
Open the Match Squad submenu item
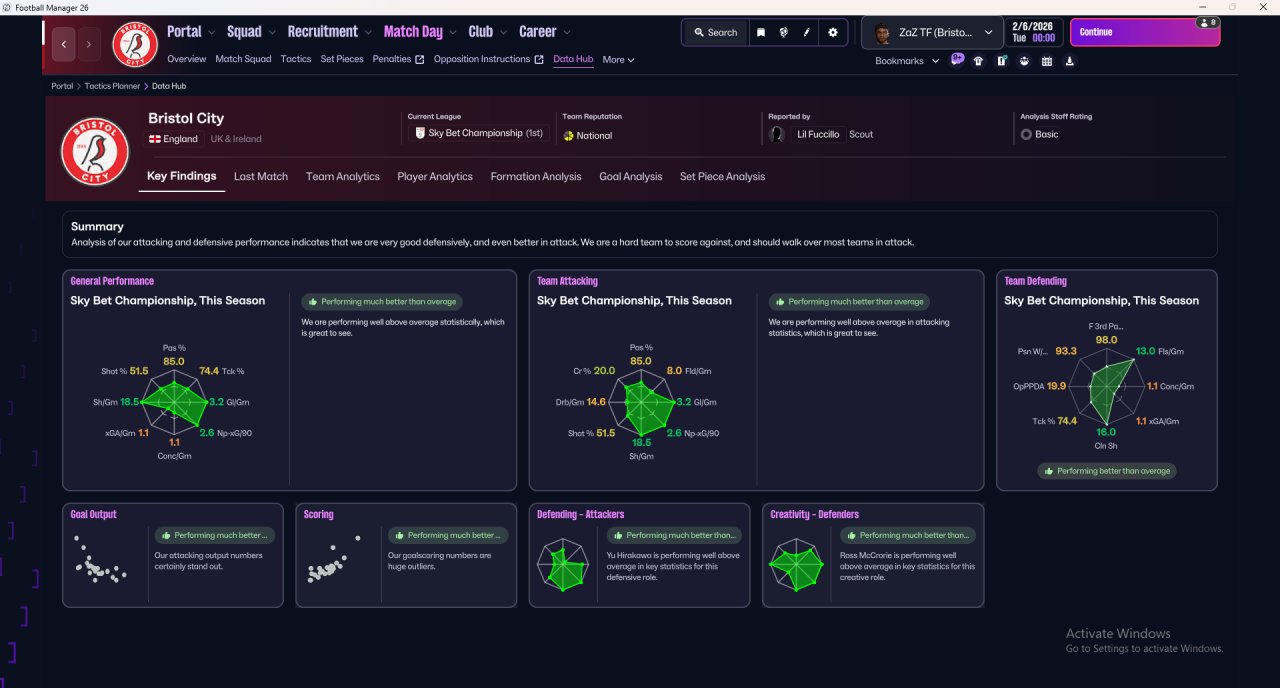coord(243,59)
